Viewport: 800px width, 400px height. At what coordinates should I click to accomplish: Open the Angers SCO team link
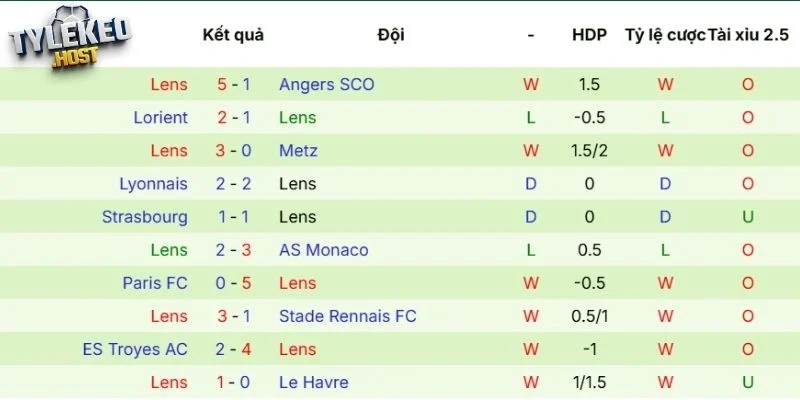click(327, 85)
